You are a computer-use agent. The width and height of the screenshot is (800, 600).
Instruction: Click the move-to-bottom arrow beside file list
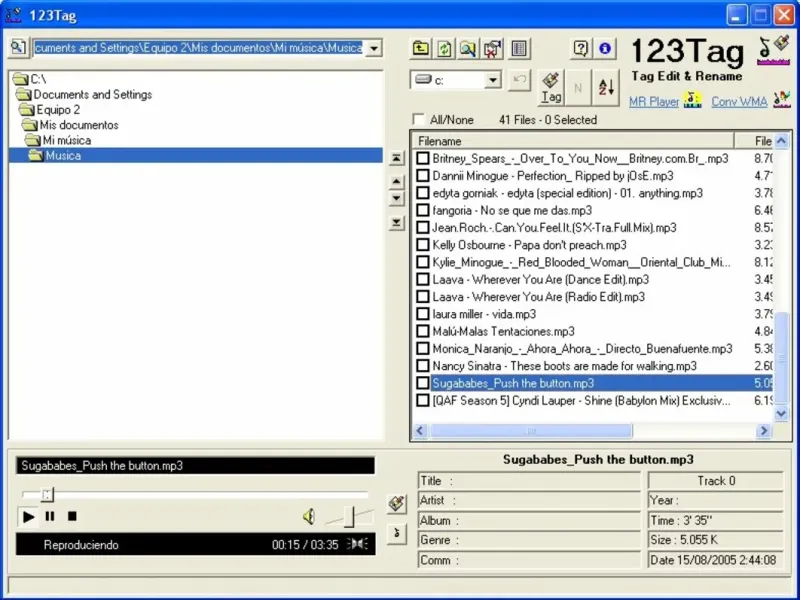tap(396, 223)
